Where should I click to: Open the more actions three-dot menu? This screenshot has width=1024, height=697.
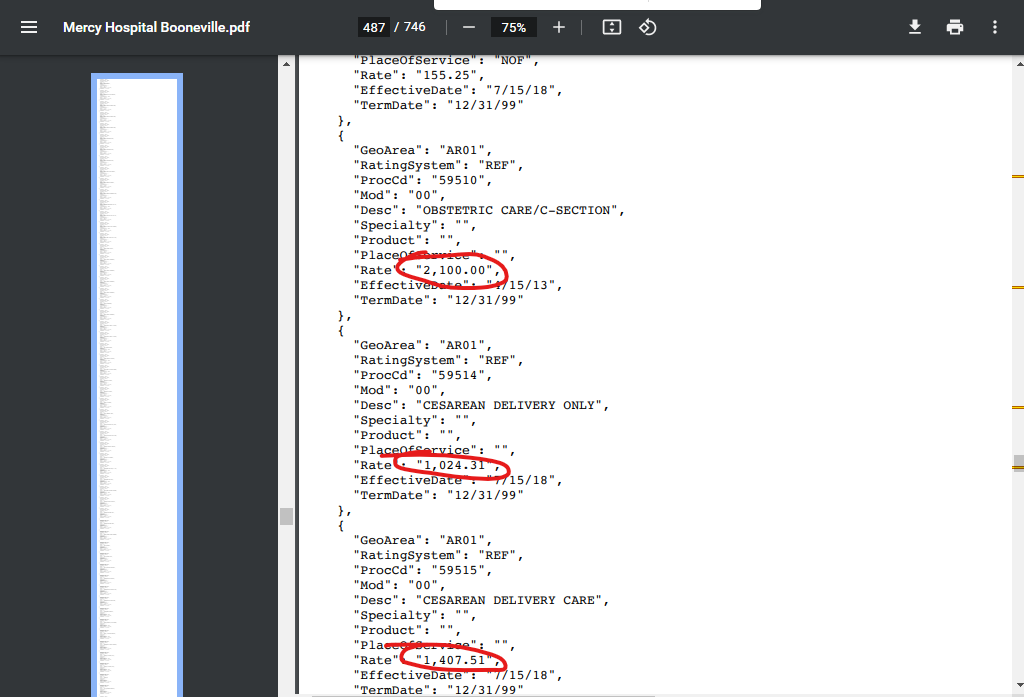[995, 27]
